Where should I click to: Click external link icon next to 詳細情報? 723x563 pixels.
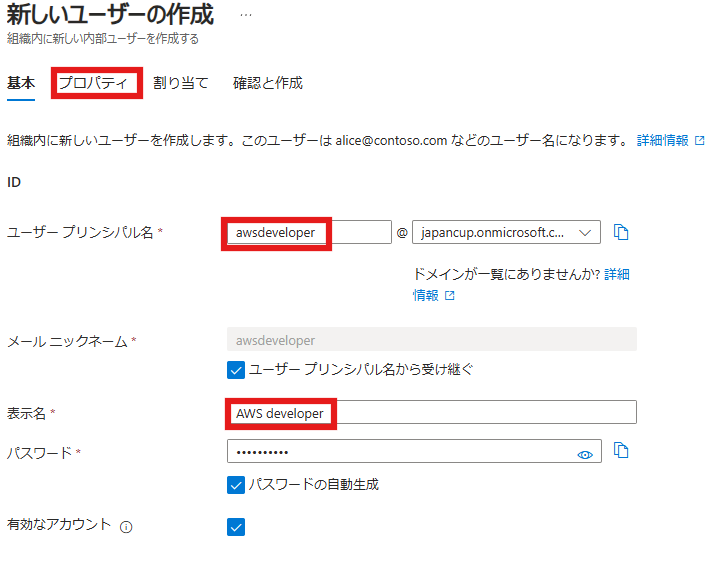point(699,141)
